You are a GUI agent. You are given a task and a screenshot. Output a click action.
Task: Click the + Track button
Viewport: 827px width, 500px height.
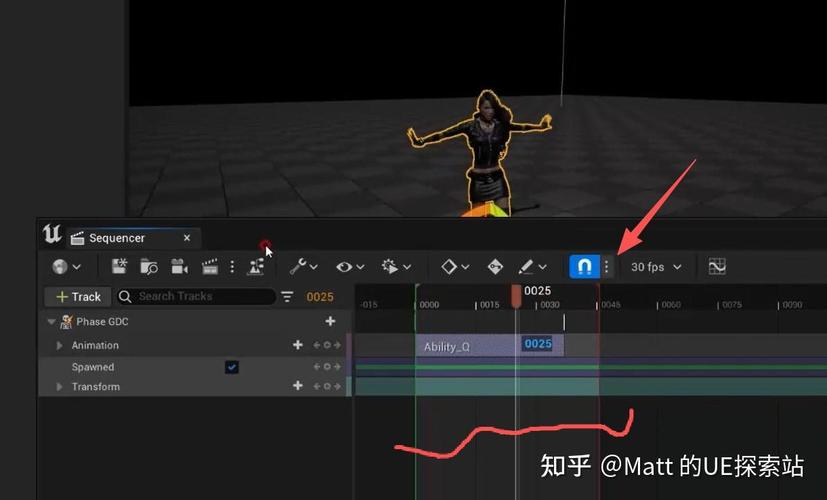pyautogui.click(x=78, y=296)
